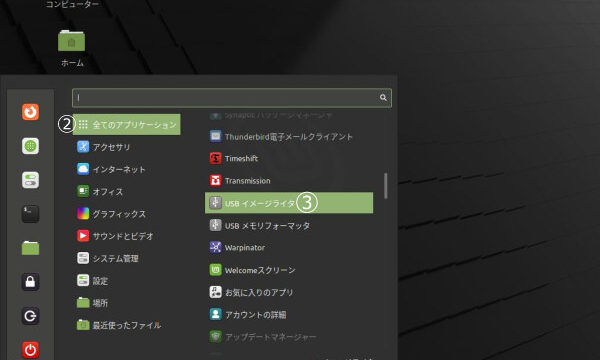Click the green Welcome screen Mint icon
600x360 pixels.
tap(215, 270)
